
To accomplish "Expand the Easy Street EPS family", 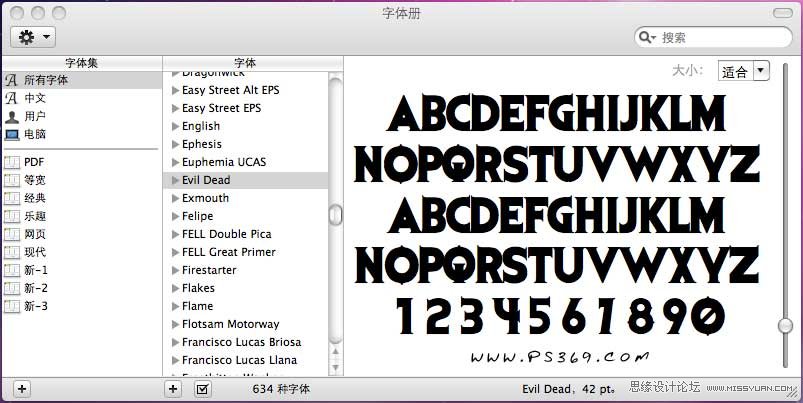I will [x=175, y=109].
